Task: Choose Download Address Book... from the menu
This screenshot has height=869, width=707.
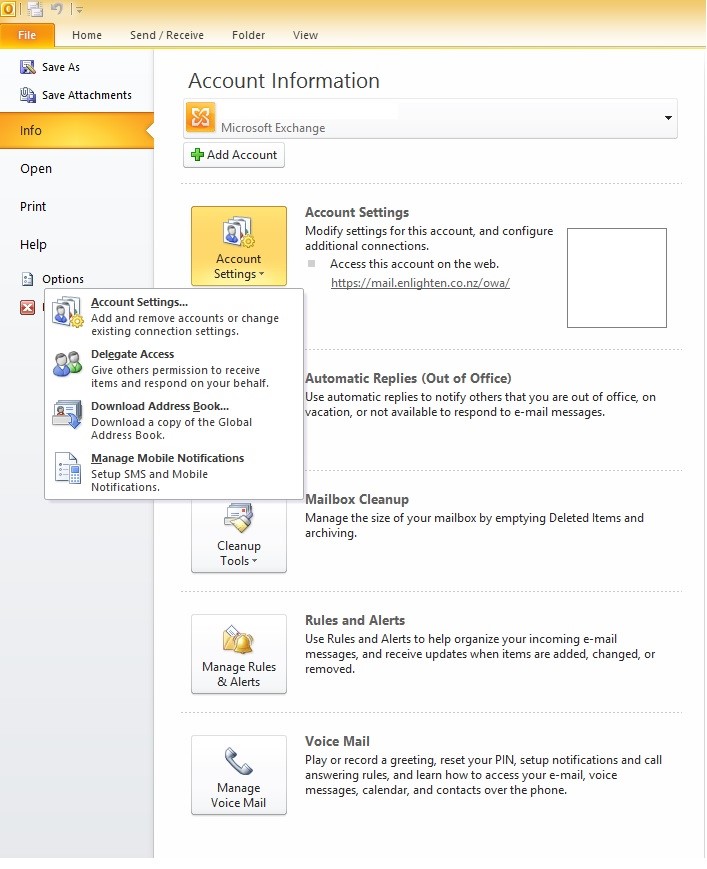Action: click(174, 420)
